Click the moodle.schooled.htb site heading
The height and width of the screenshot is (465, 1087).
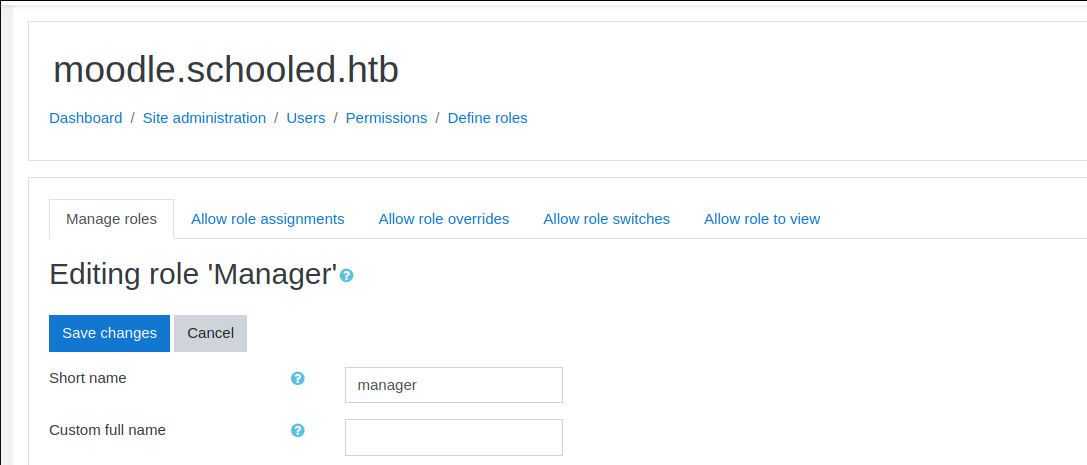tap(226, 69)
